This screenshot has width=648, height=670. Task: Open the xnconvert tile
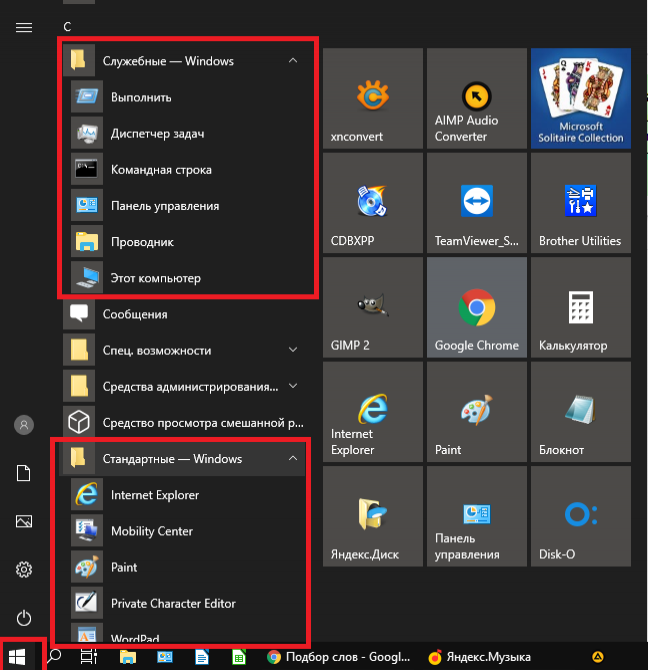372,98
